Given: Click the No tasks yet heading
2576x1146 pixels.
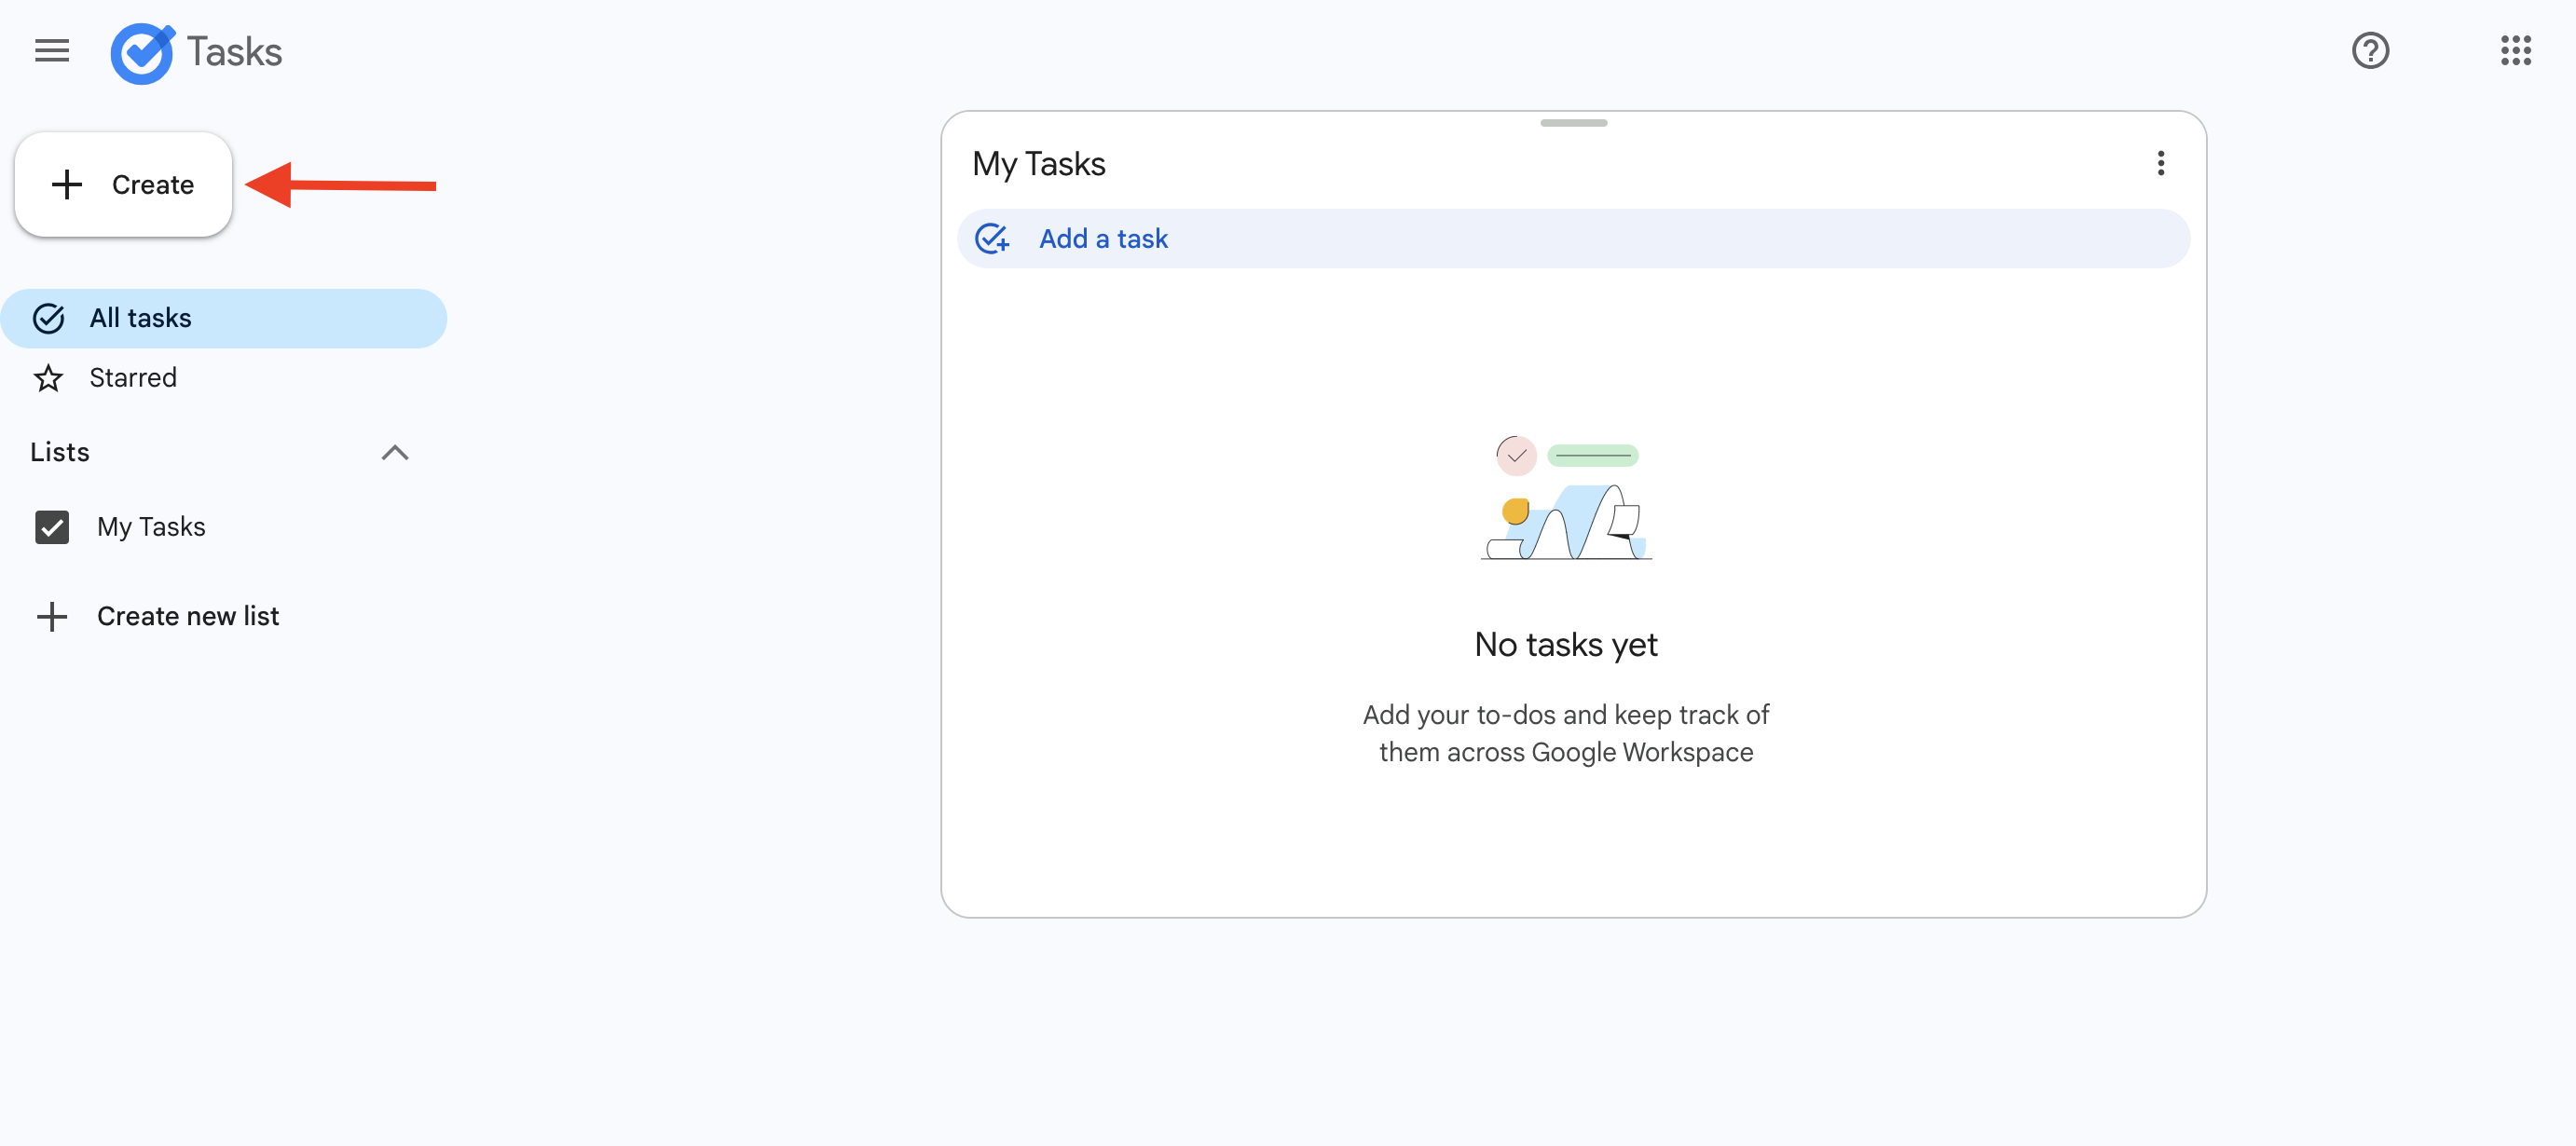Looking at the screenshot, I should [1566, 645].
